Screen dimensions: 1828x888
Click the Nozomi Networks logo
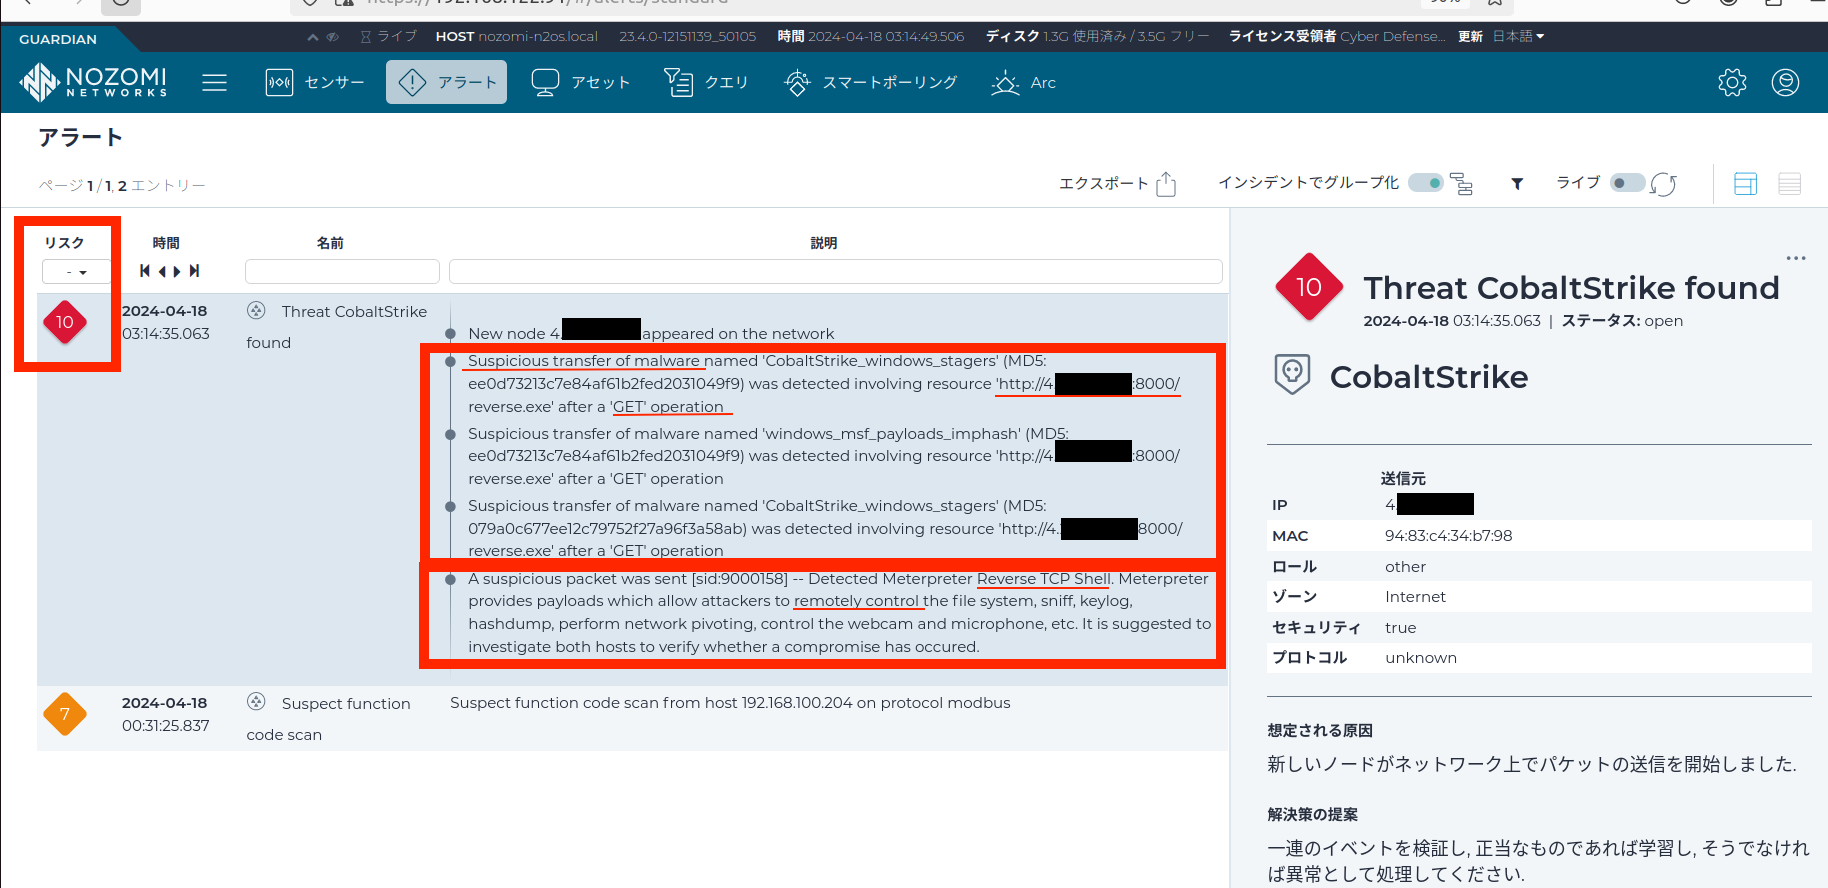[x=94, y=82]
